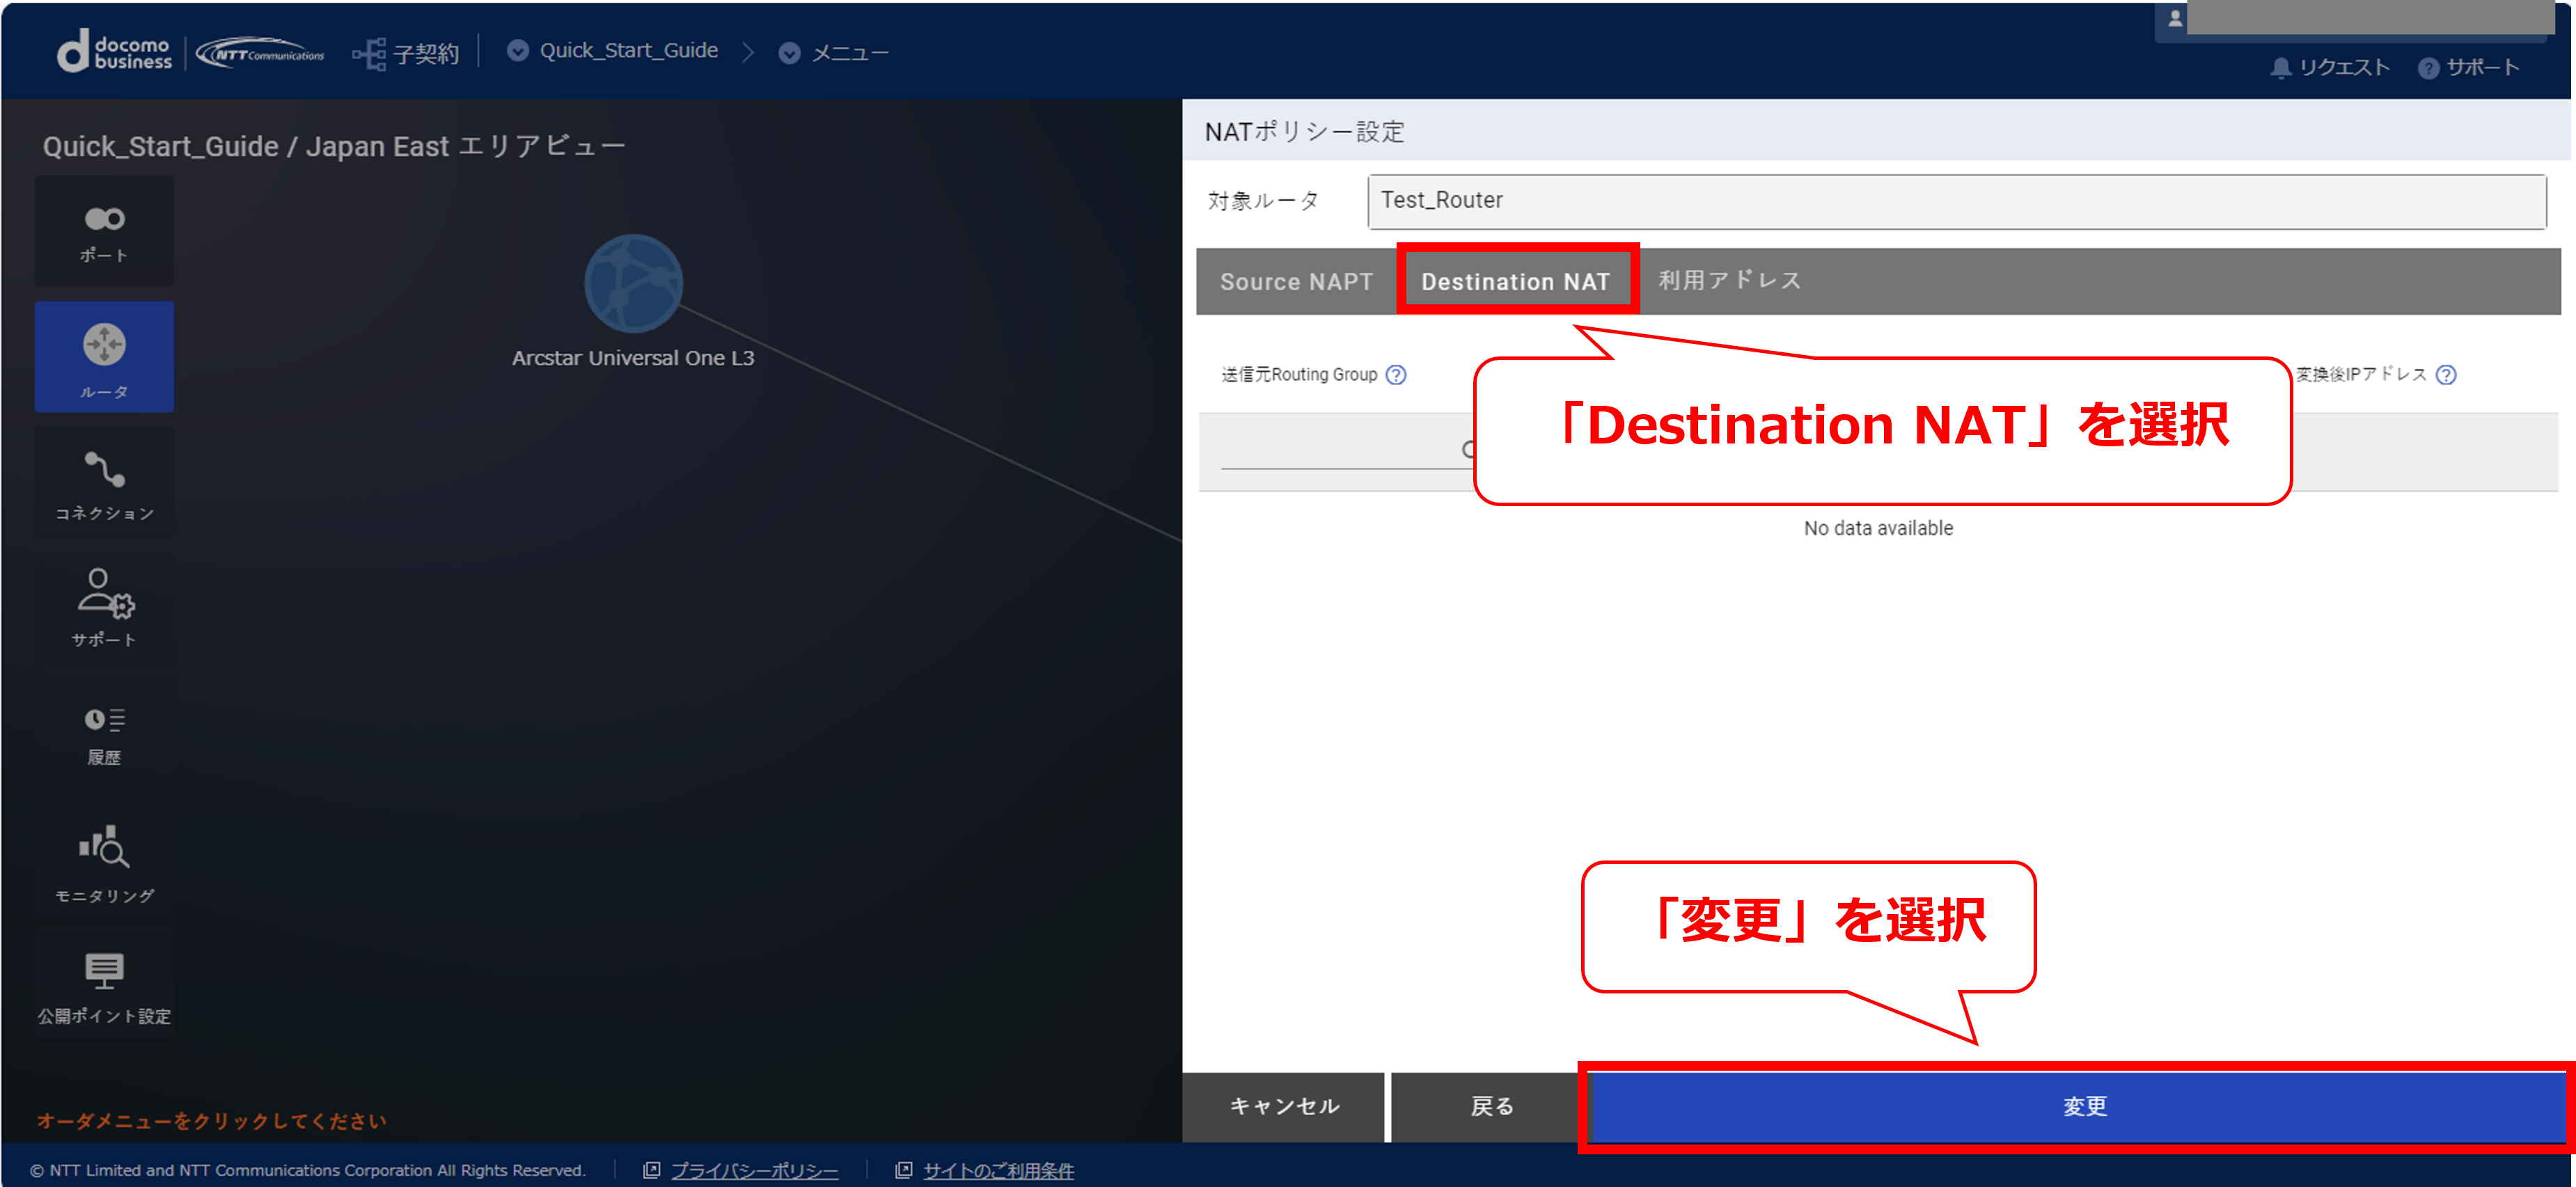Click the 対象ルータ Test_Router field

1956,201
